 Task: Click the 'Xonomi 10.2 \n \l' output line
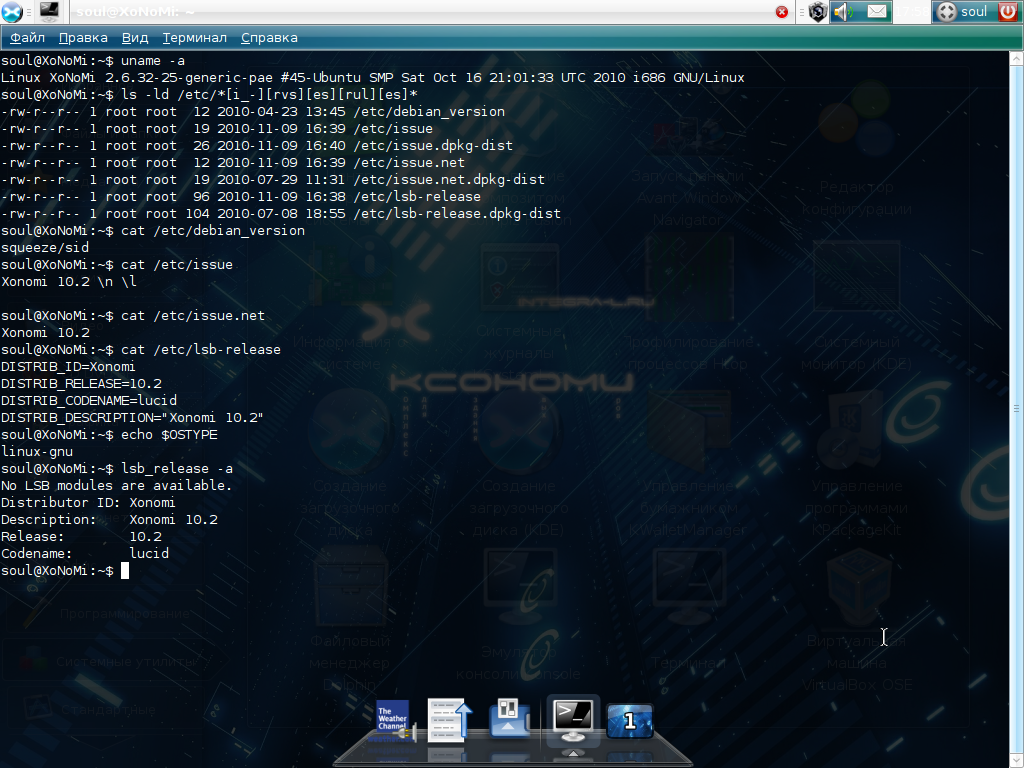pos(69,281)
